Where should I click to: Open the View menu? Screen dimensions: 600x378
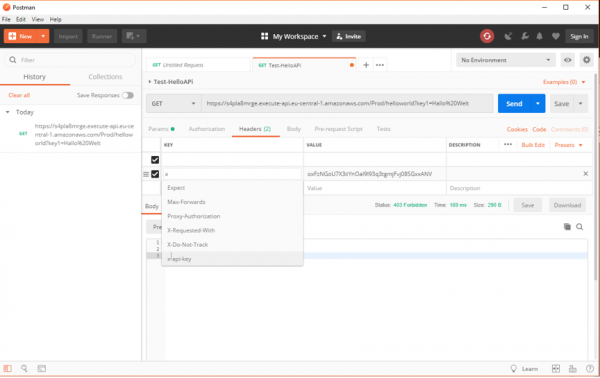point(38,20)
